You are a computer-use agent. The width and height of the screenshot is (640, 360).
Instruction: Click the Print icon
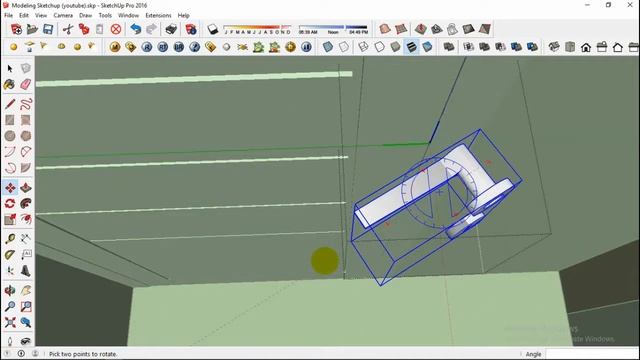pos(171,29)
